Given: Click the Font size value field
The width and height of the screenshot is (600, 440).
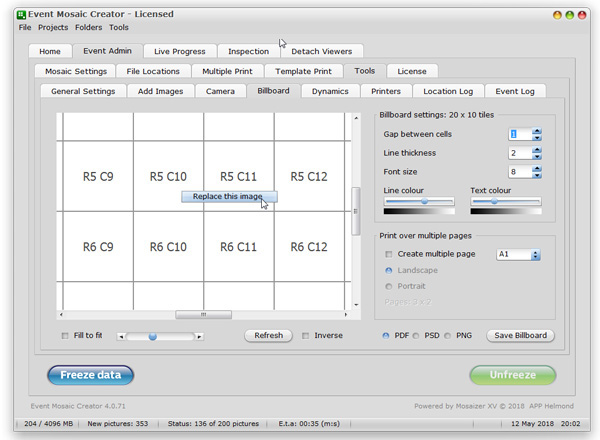Looking at the screenshot, I should (x=520, y=172).
